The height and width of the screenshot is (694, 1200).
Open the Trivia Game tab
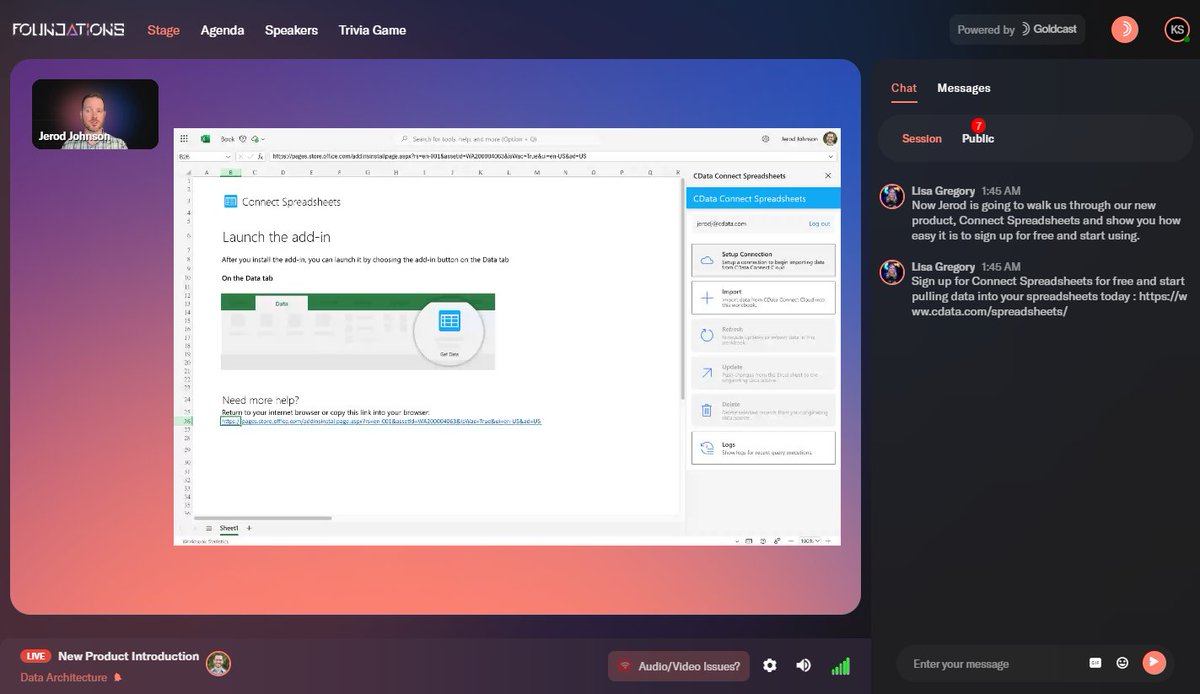(x=372, y=30)
